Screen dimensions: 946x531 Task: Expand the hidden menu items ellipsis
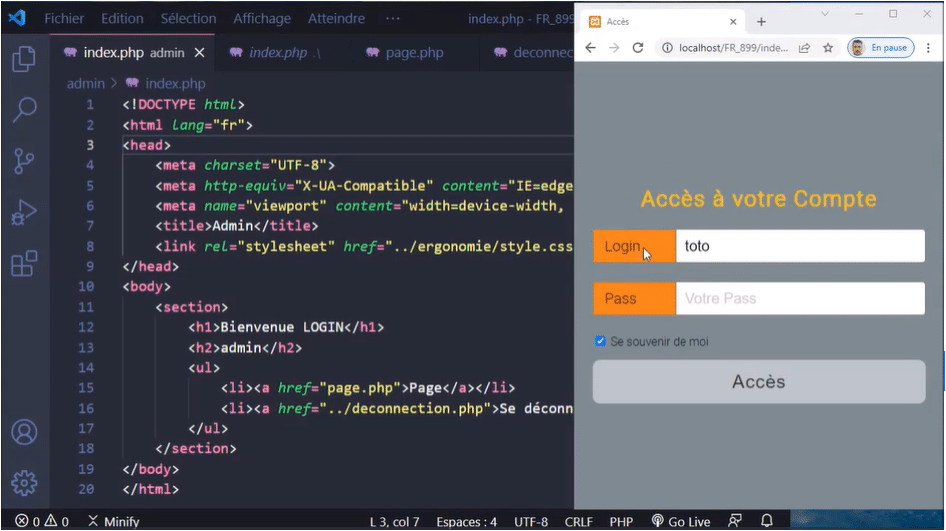(393, 19)
